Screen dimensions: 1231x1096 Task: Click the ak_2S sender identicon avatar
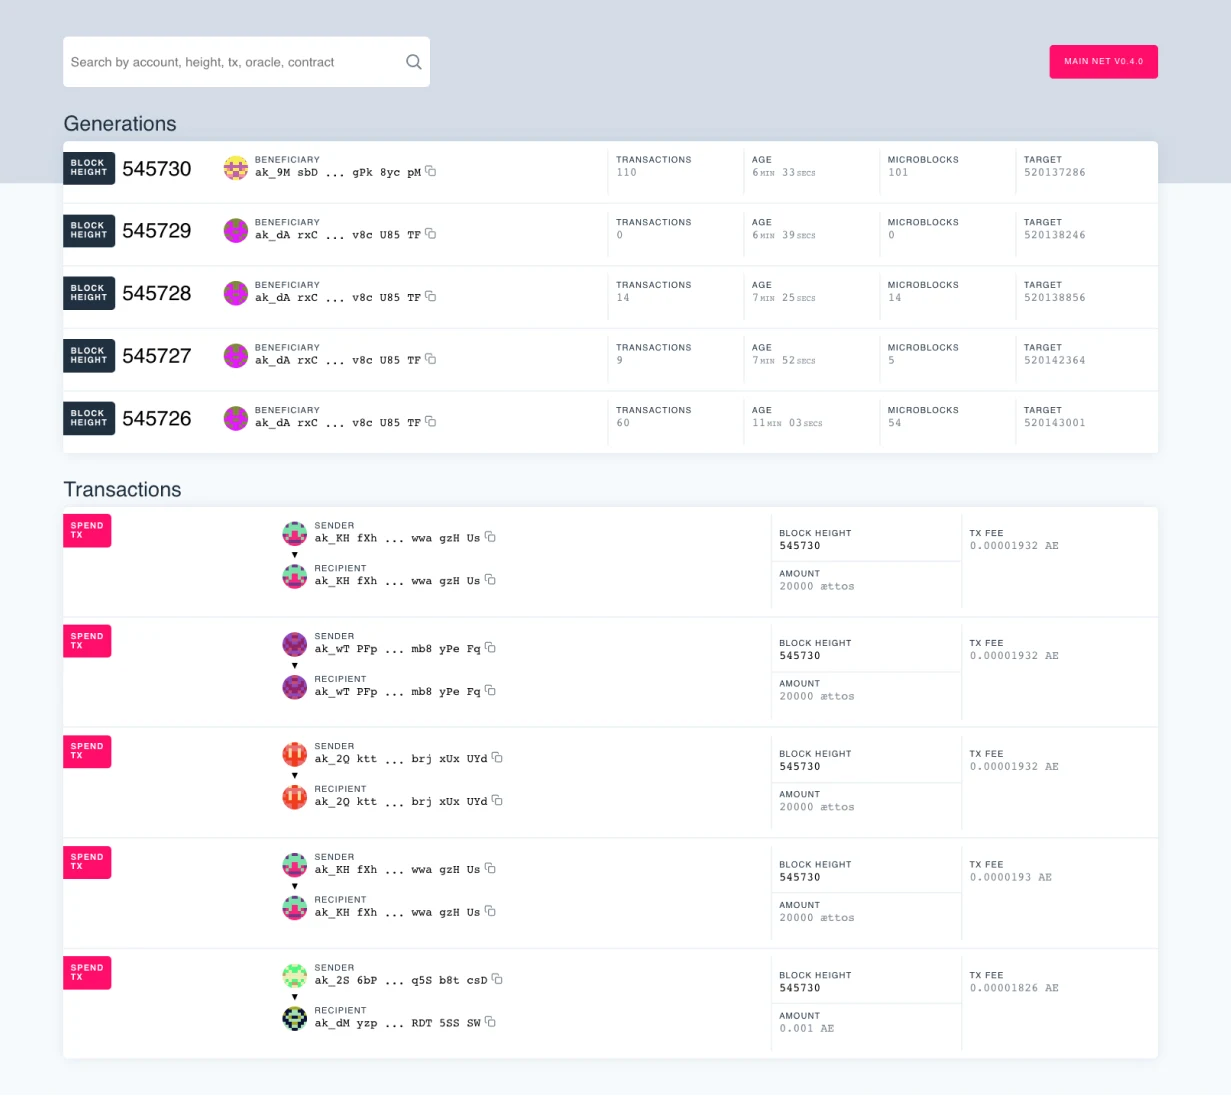tap(295, 975)
